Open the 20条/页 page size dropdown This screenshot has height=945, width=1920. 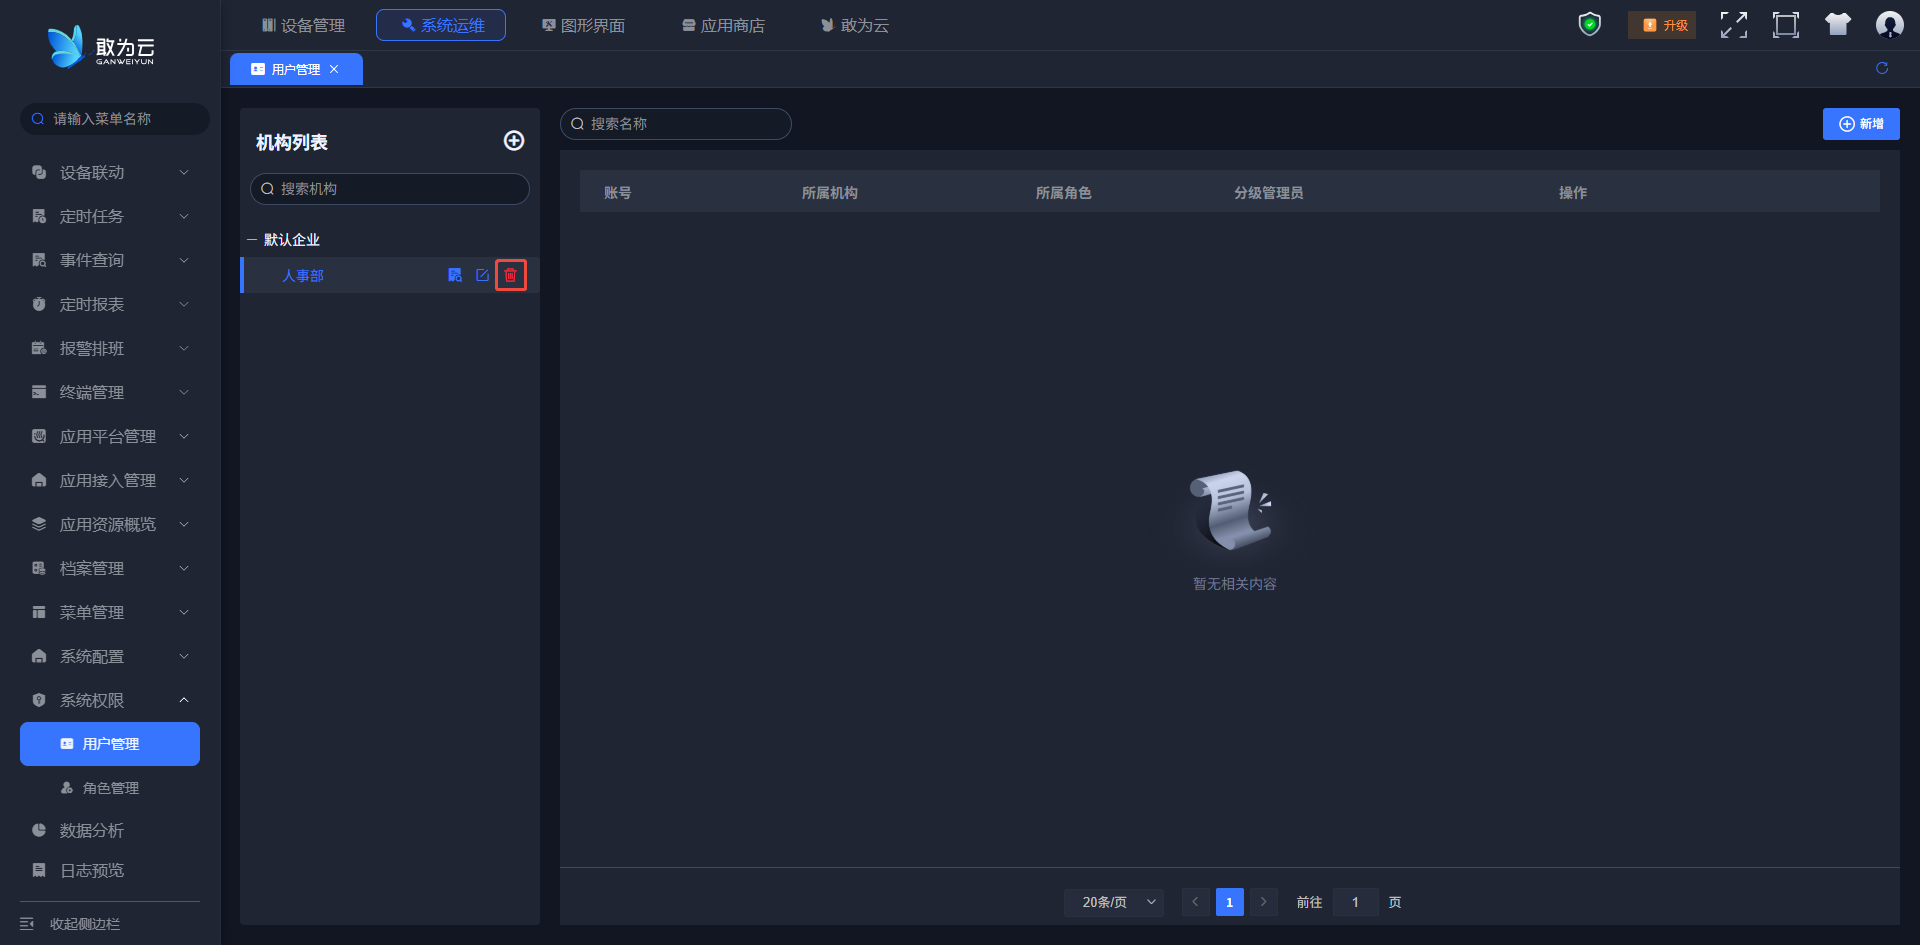pyautogui.click(x=1114, y=902)
